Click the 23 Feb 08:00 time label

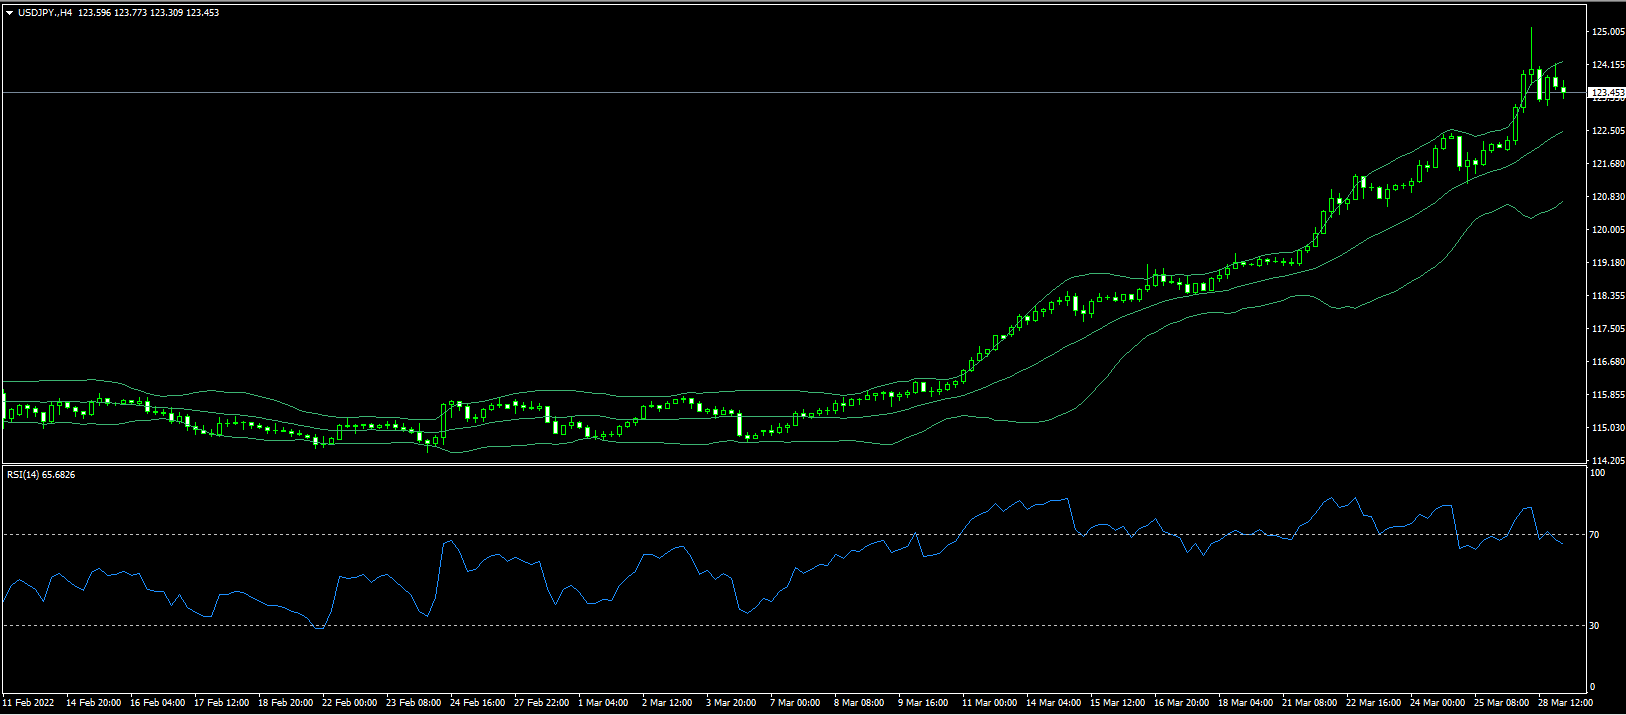pos(413,703)
